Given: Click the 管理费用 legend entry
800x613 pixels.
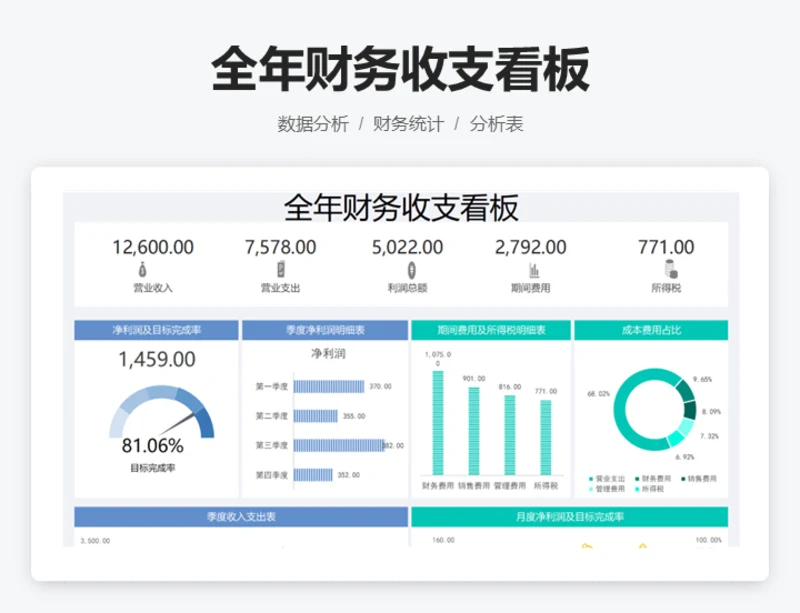Looking at the screenshot, I should pyautogui.click(x=607, y=489).
